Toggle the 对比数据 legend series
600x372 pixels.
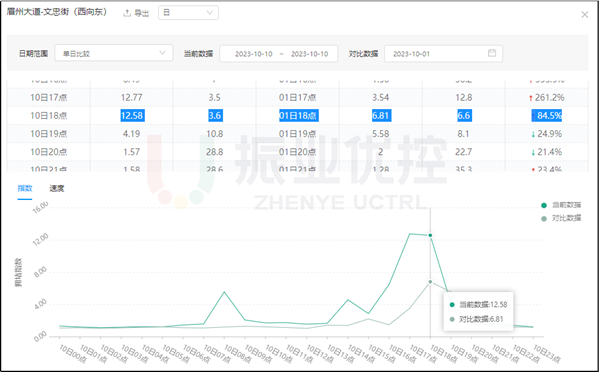click(x=561, y=218)
